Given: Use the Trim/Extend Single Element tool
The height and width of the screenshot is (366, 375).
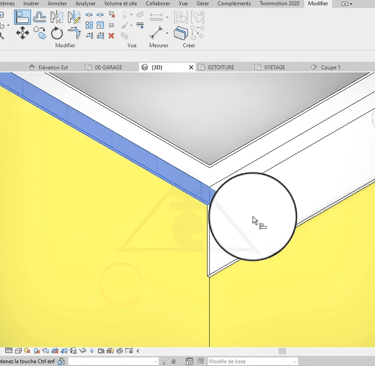Looking at the screenshot, I should pyautogui.click(x=89, y=35).
